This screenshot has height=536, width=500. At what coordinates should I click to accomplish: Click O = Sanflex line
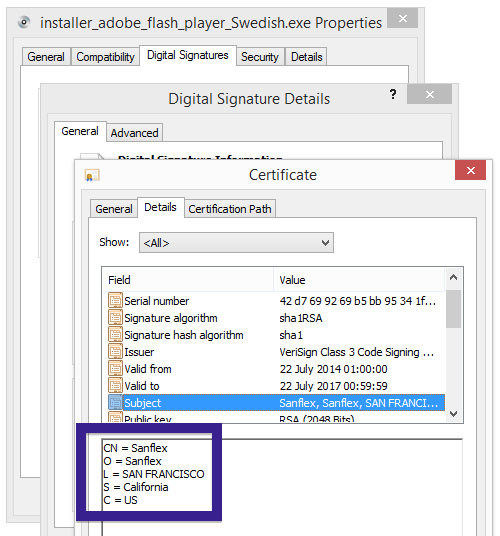click(x=132, y=461)
